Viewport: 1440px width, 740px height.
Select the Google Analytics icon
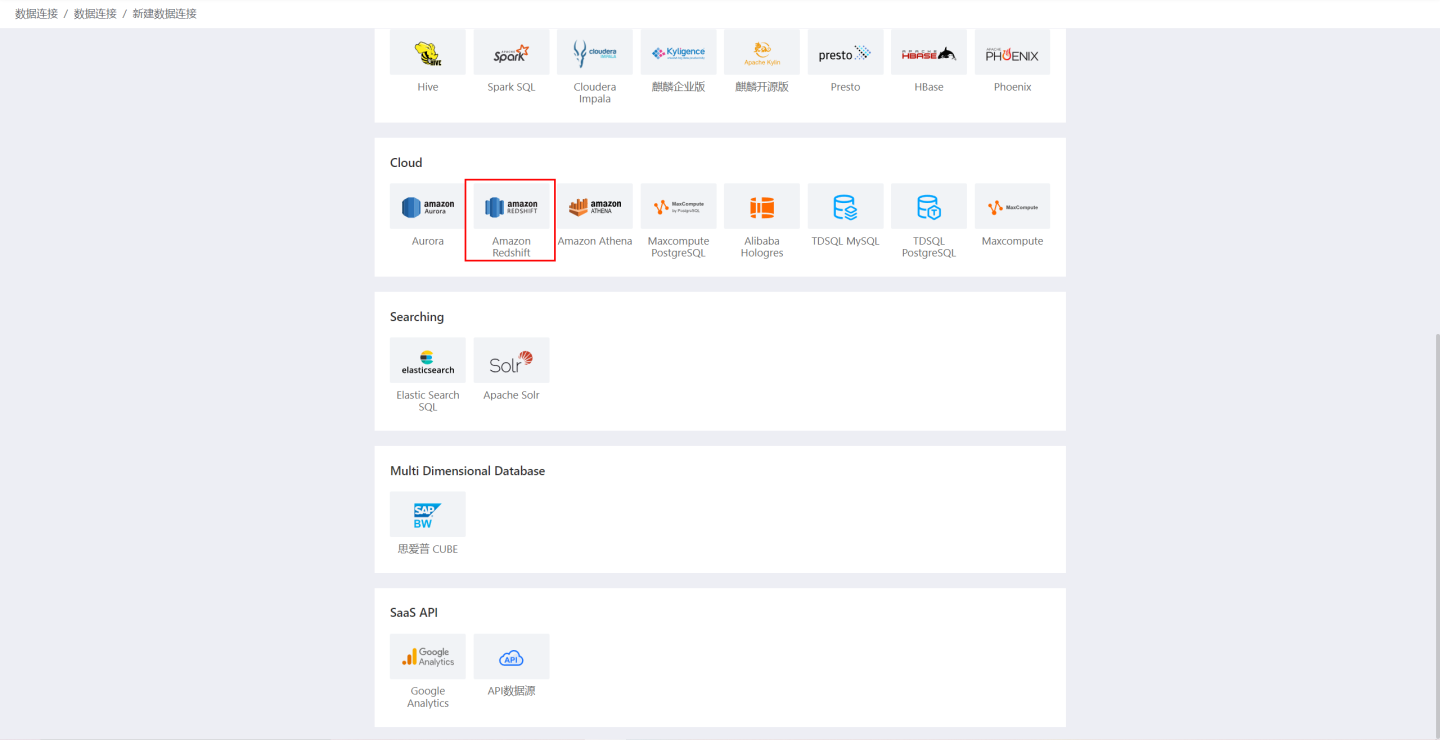pos(428,656)
